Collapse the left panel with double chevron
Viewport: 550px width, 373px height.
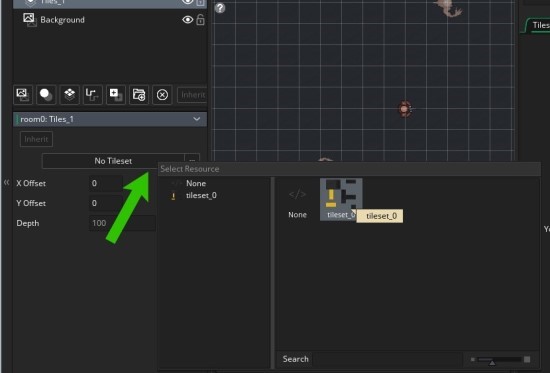coord(6,182)
